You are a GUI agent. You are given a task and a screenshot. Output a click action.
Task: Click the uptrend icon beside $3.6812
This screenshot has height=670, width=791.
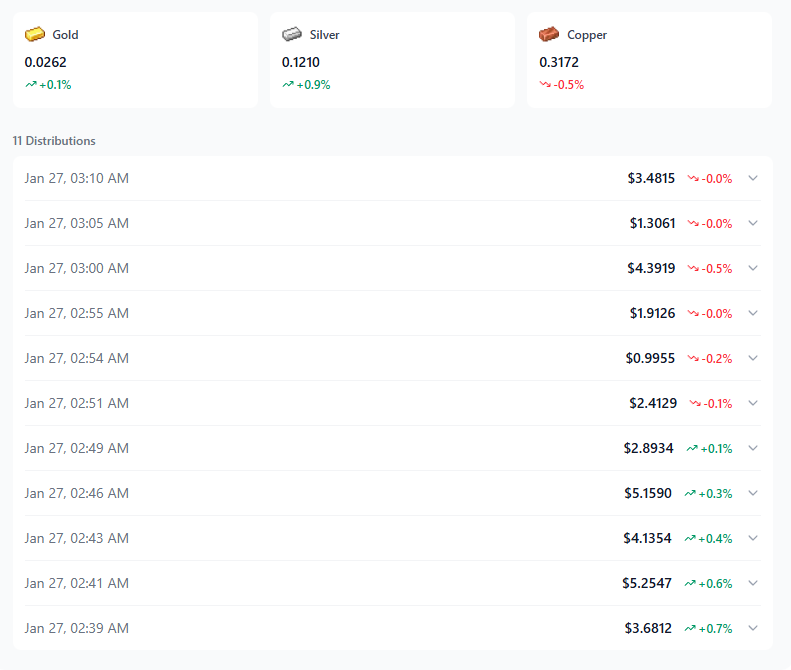(690, 628)
